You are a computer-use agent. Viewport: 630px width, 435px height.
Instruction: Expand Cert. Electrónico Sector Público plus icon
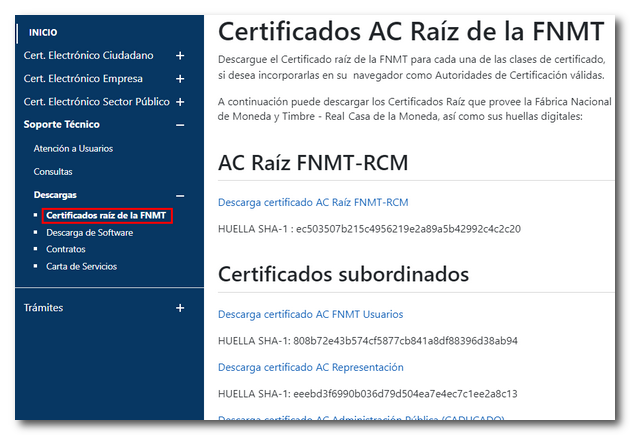pyautogui.click(x=180, y=102)
